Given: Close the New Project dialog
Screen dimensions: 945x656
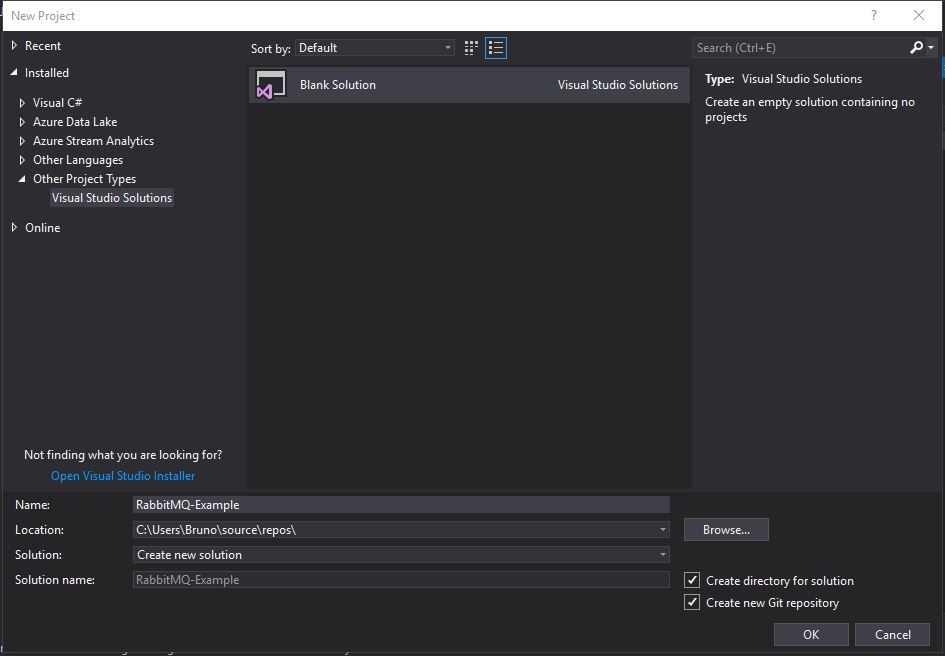Looking at the screenshot, I should point(918,15).
